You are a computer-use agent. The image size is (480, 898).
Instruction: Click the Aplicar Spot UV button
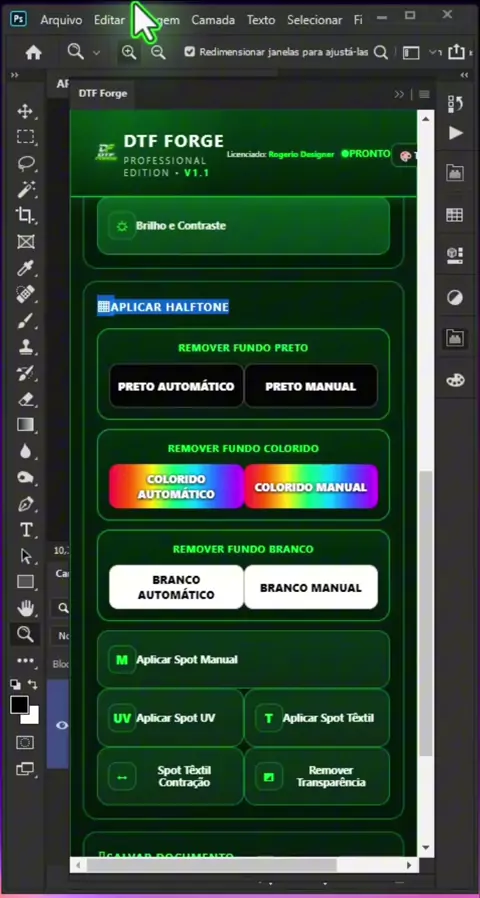coord(170,718)
